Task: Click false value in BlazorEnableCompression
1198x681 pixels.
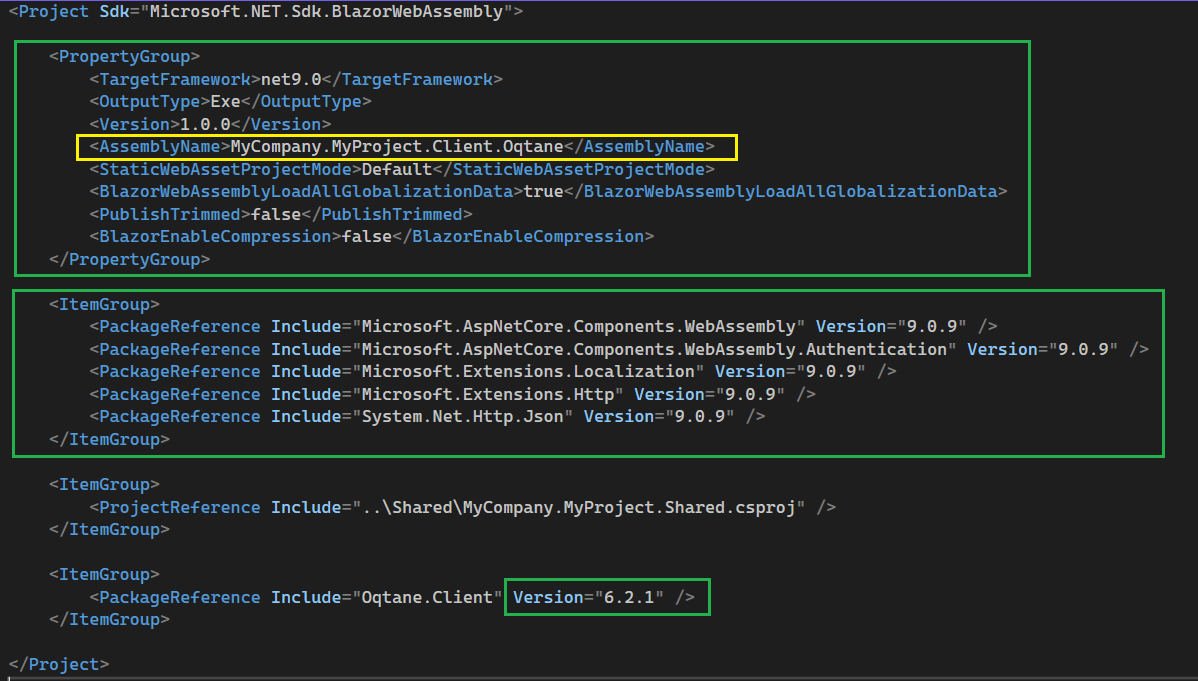Action: (366, 236)
